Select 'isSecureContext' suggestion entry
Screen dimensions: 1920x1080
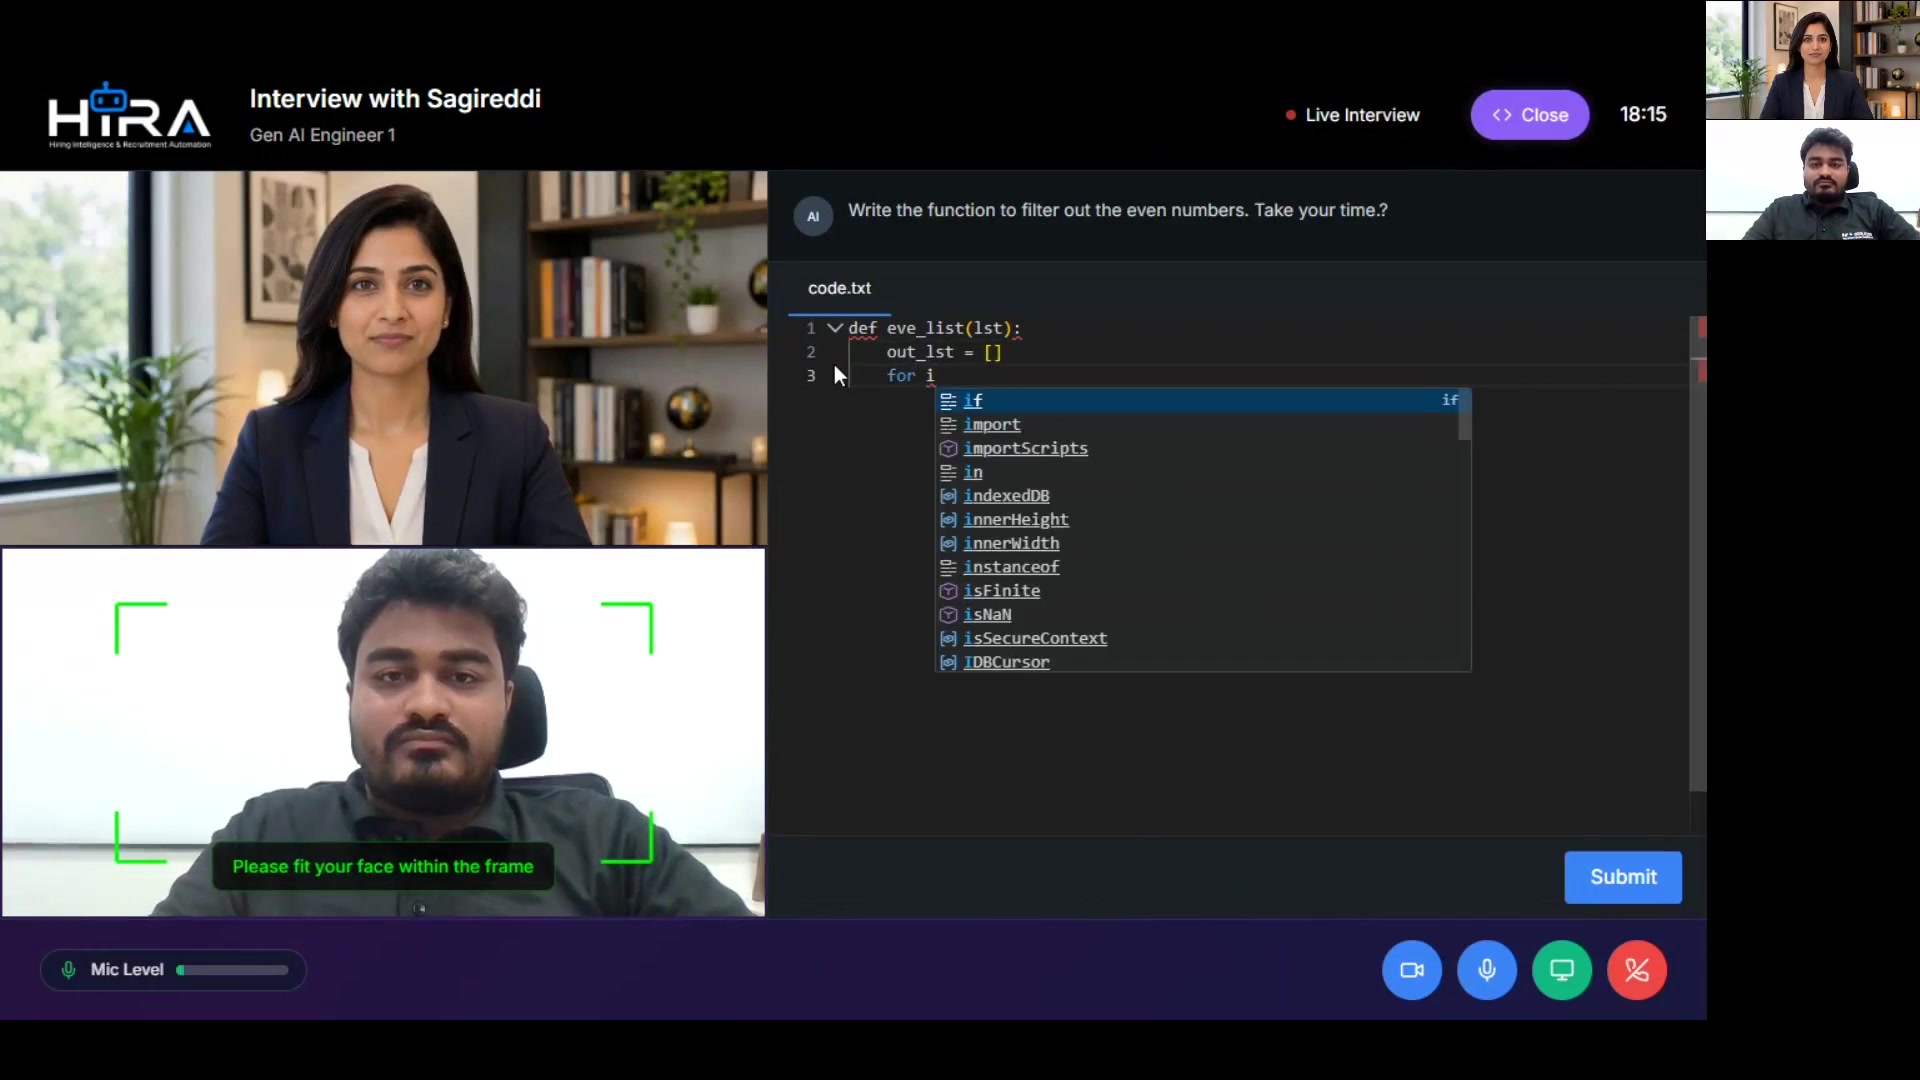[1196, 638]
